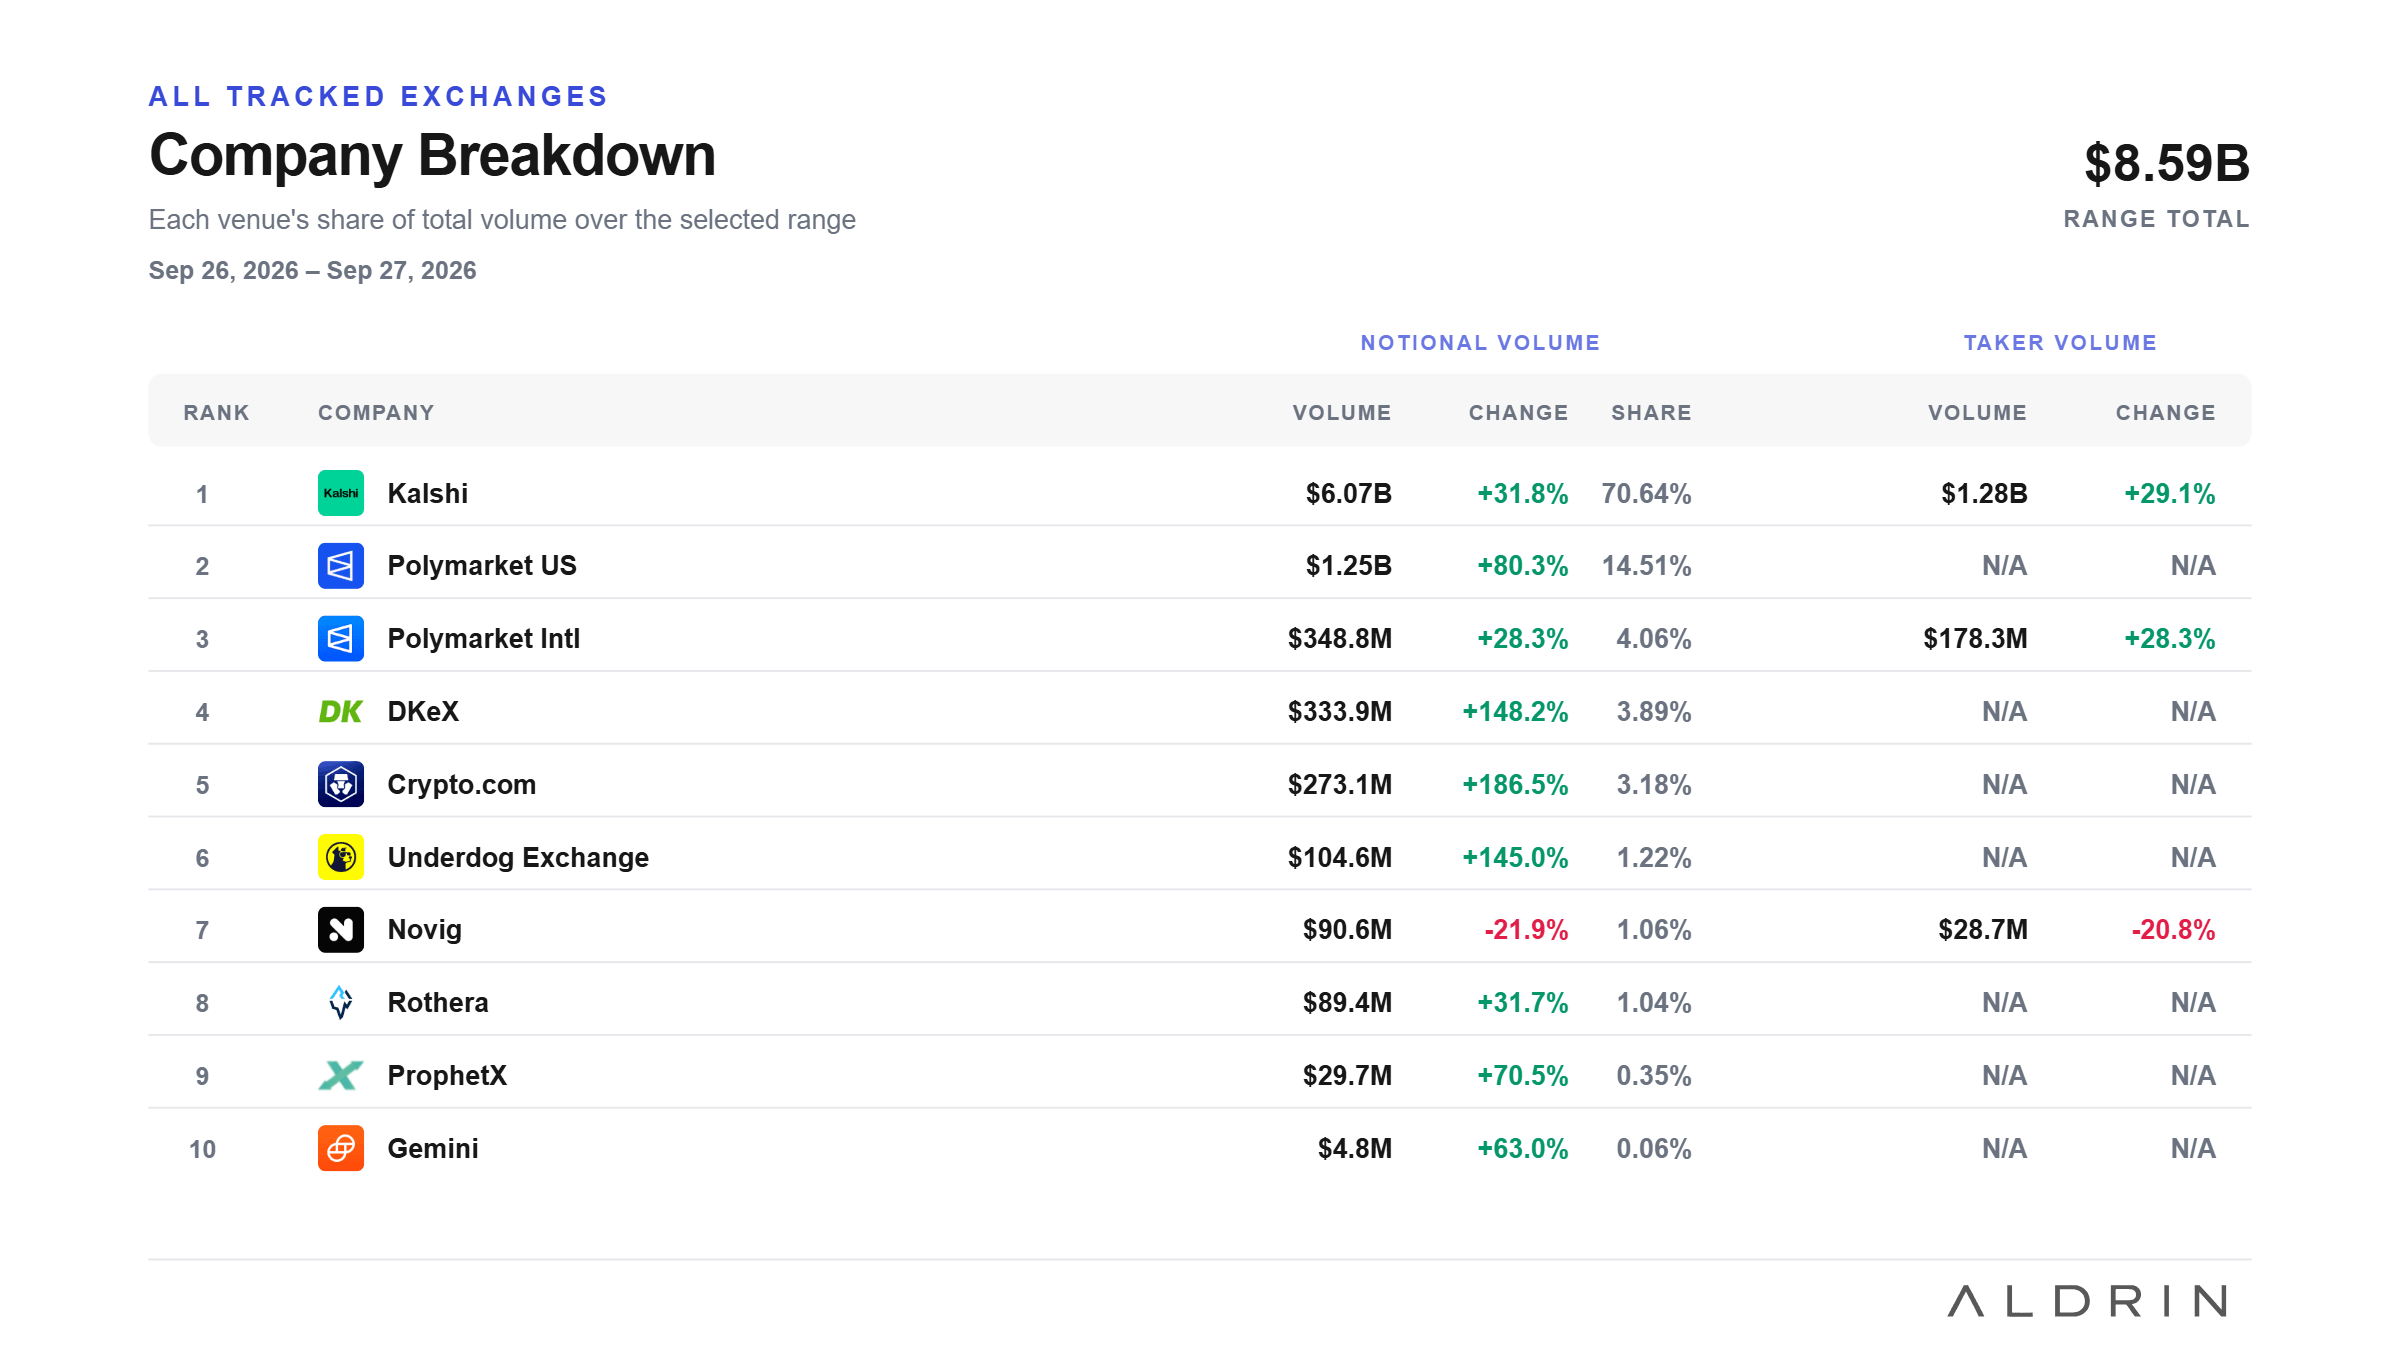The width and height of the screenshot is (2400, 1350).
Task: Click the Polymarket Intl logo icon
Action: coord(341,638)
